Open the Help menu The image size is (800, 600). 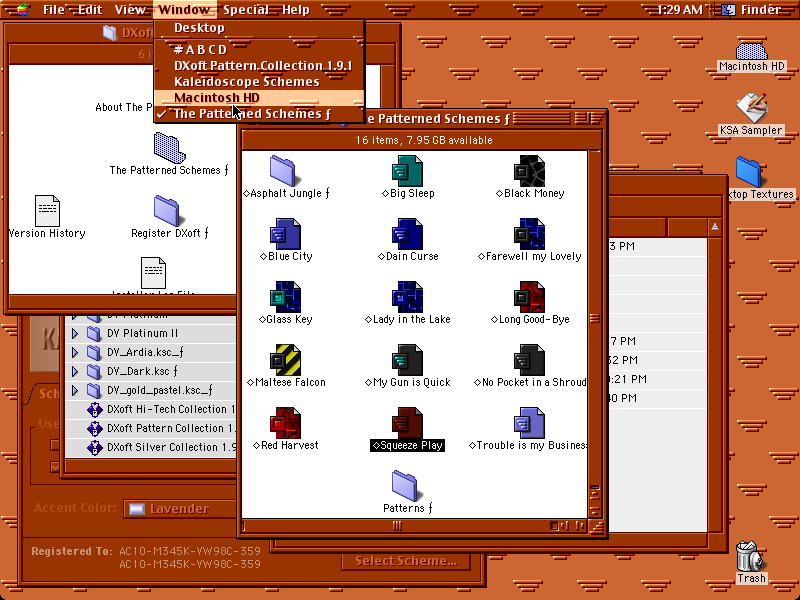296,9
